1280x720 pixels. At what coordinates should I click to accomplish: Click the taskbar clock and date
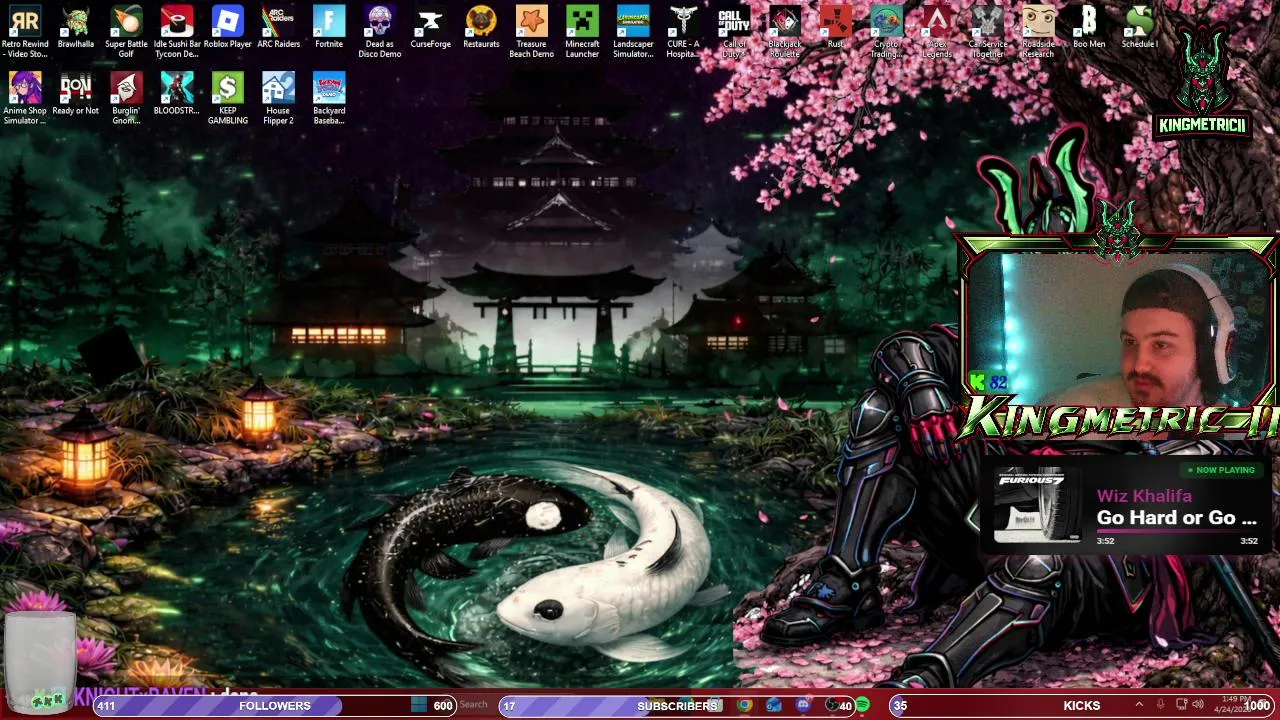1231,704
